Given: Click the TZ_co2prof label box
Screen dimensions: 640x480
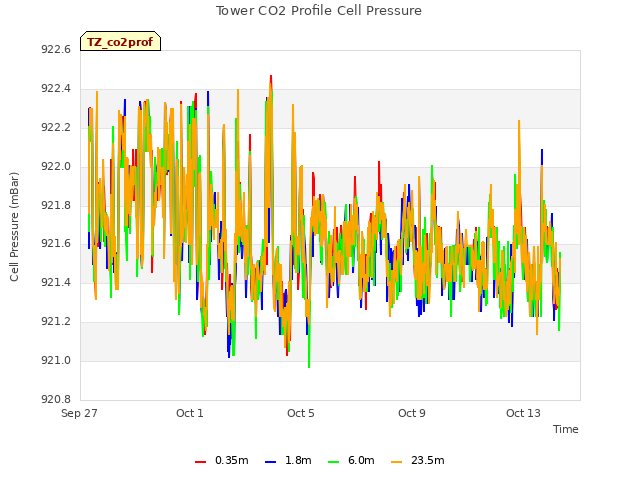Looking at the screenshot, I should coord(120,41).
